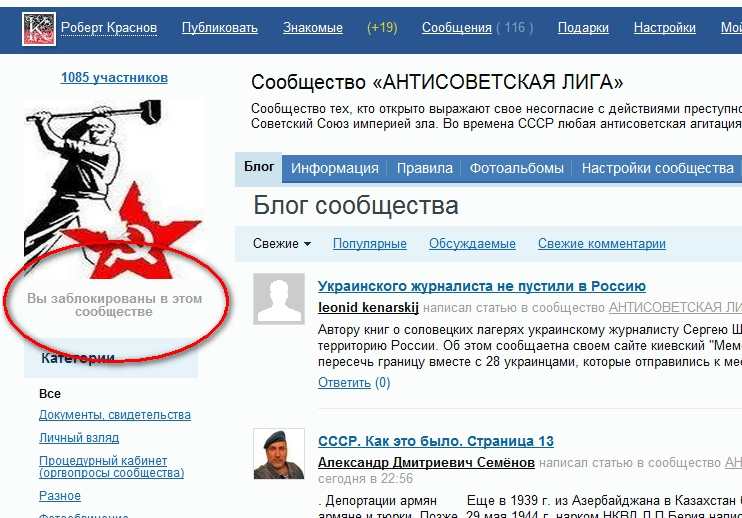Screen dimensions: 742x518
Task: Open article СССР. Как это было. Страница 13
Action: point(436,441)
